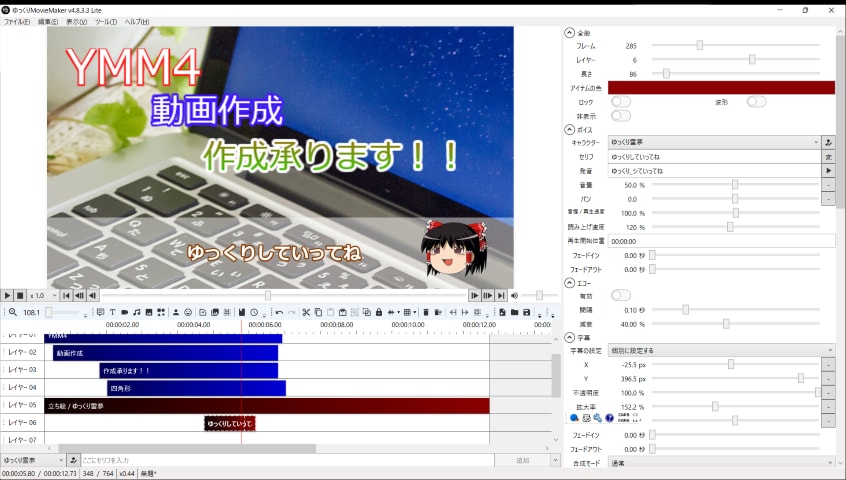The image size is (846, 480).
Task: Select the 作成承ります！！ clip on layer 03
Action: click(x=189, y=371)
